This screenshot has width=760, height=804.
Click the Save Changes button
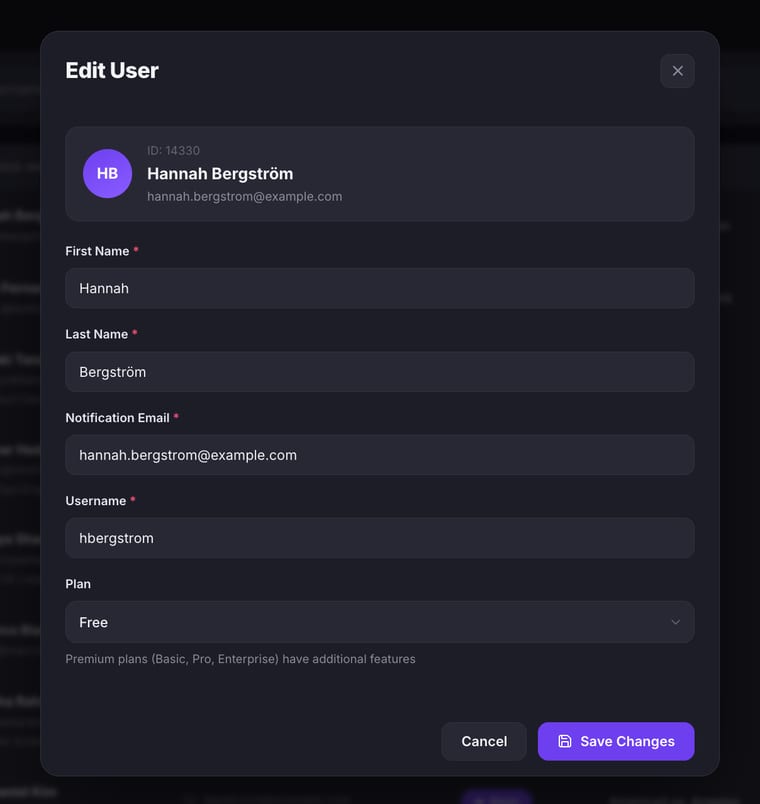[x=616, y=741]
